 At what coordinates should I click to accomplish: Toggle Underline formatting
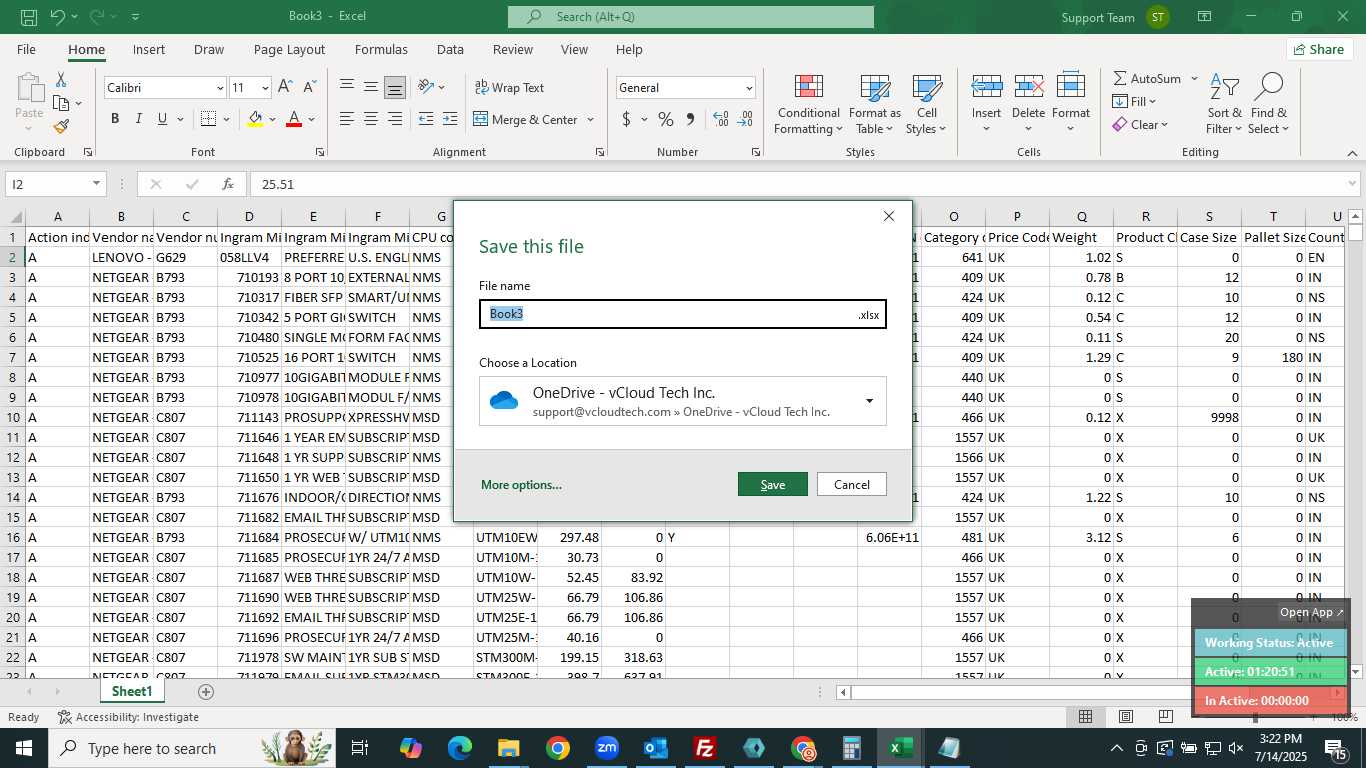tap(163, 119)
